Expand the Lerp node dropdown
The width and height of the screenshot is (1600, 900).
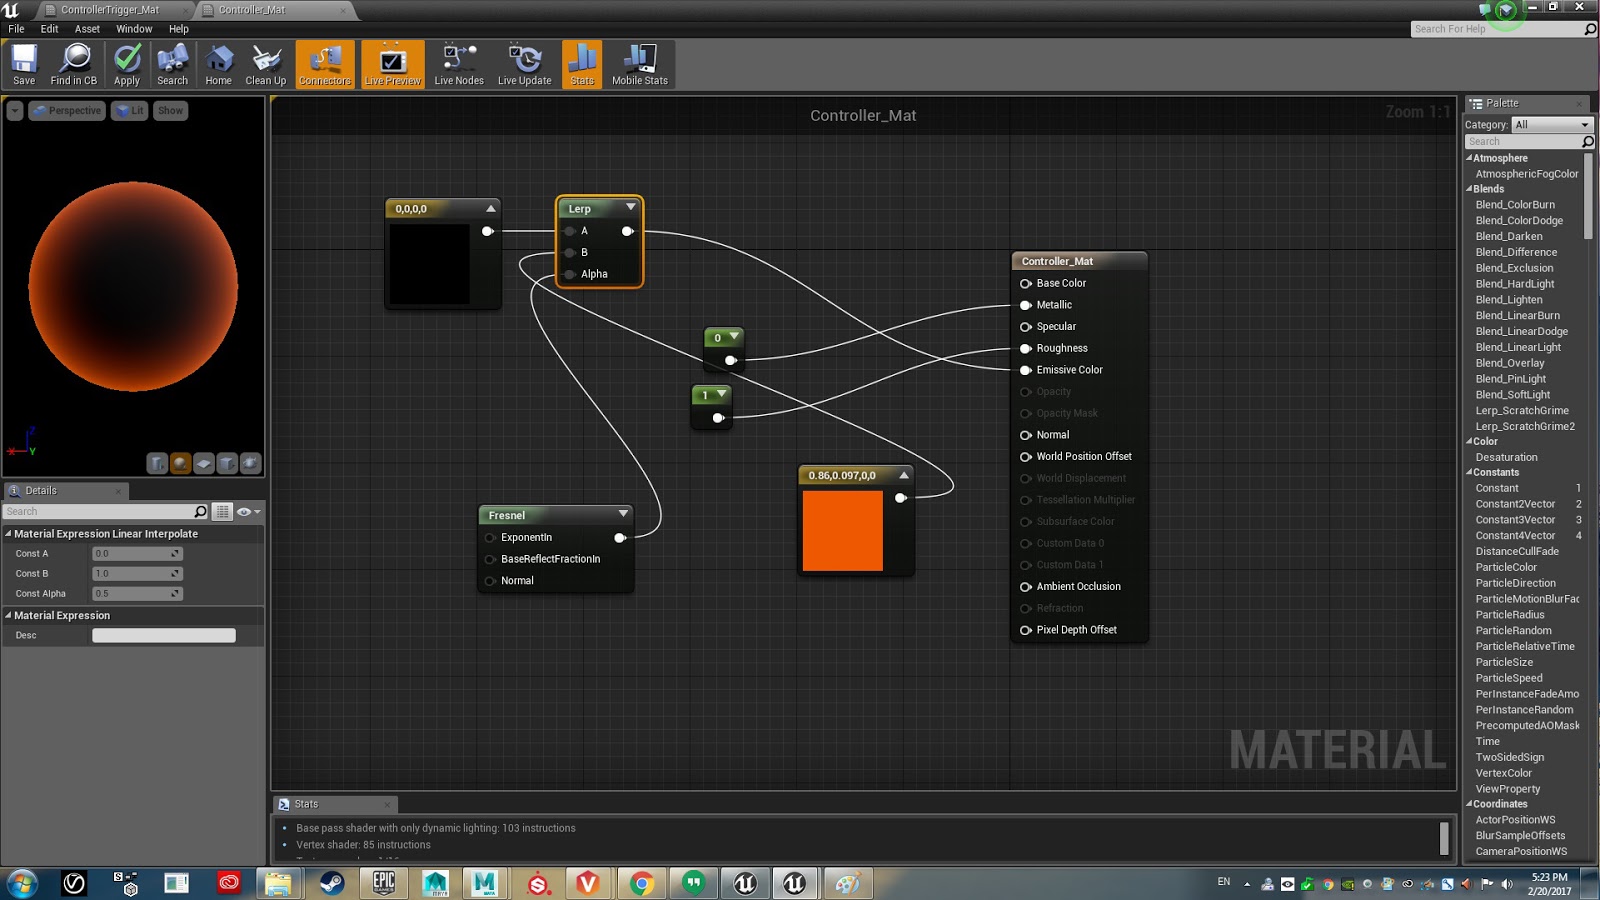pyautogui.click(x=630, y=208)
